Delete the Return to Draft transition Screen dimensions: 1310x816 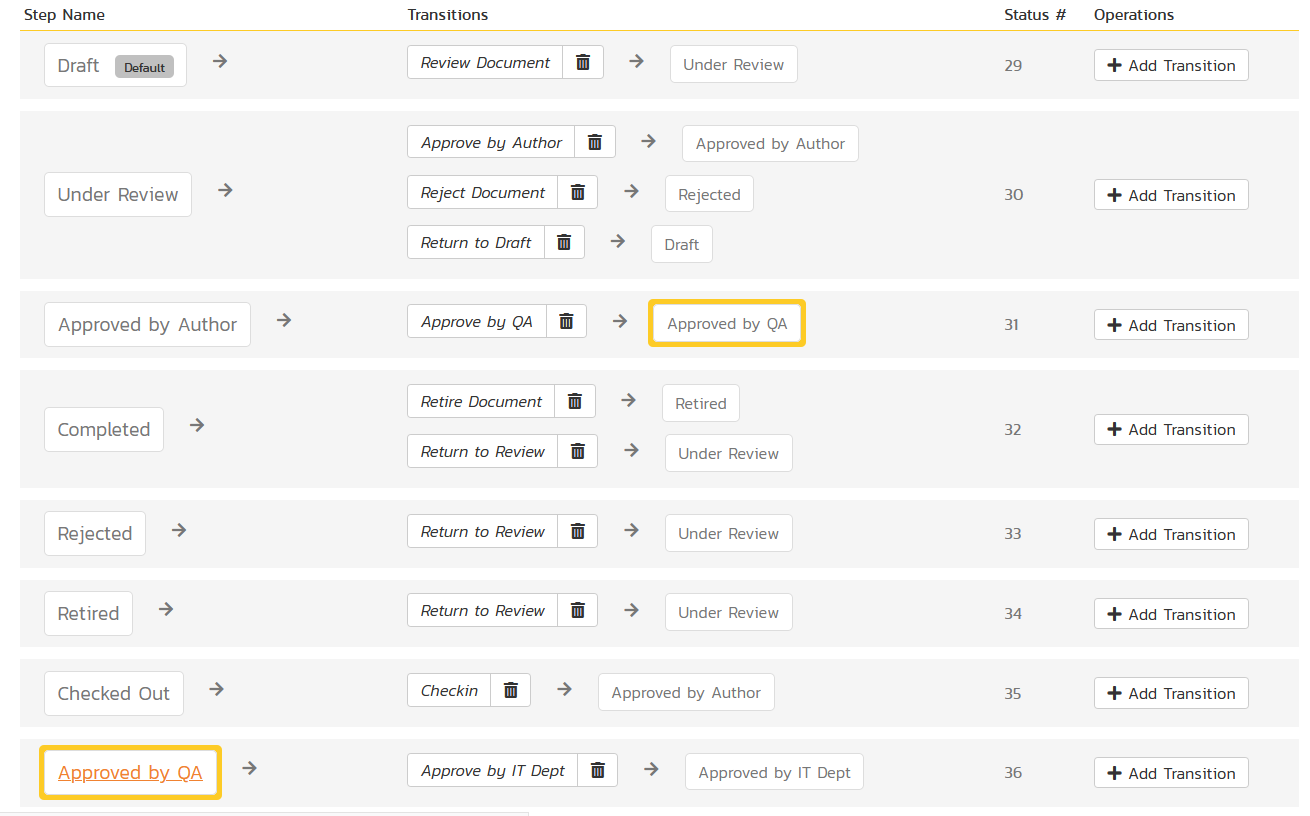(564, 242)
